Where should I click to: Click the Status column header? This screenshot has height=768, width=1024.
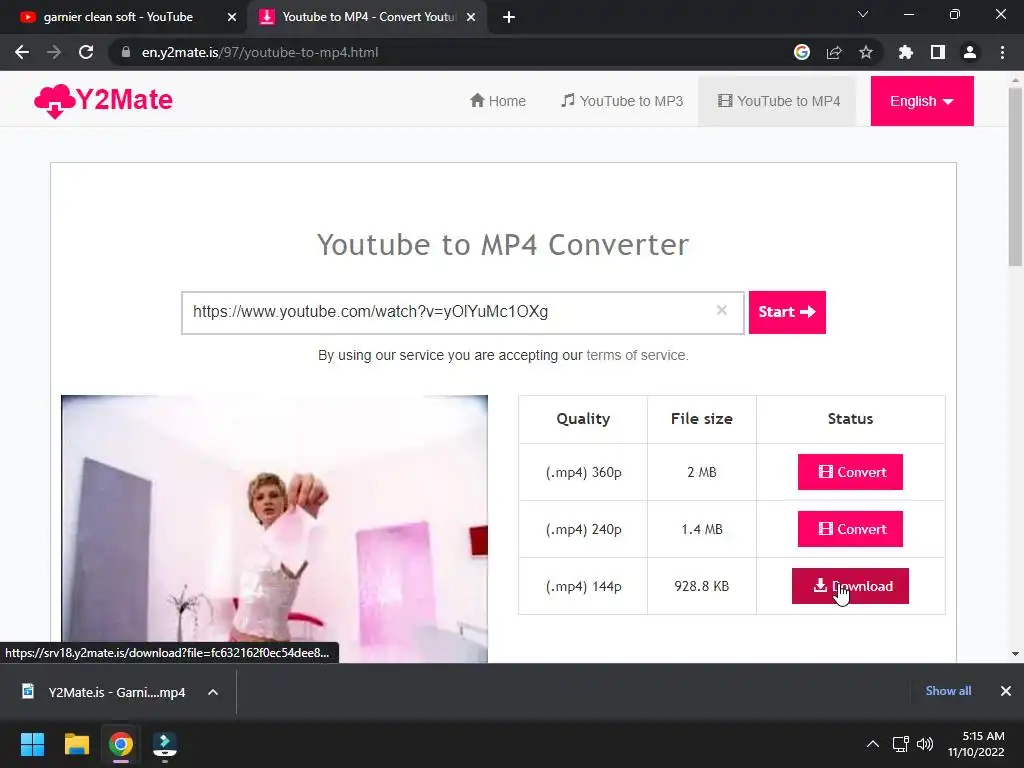(850, 419)
